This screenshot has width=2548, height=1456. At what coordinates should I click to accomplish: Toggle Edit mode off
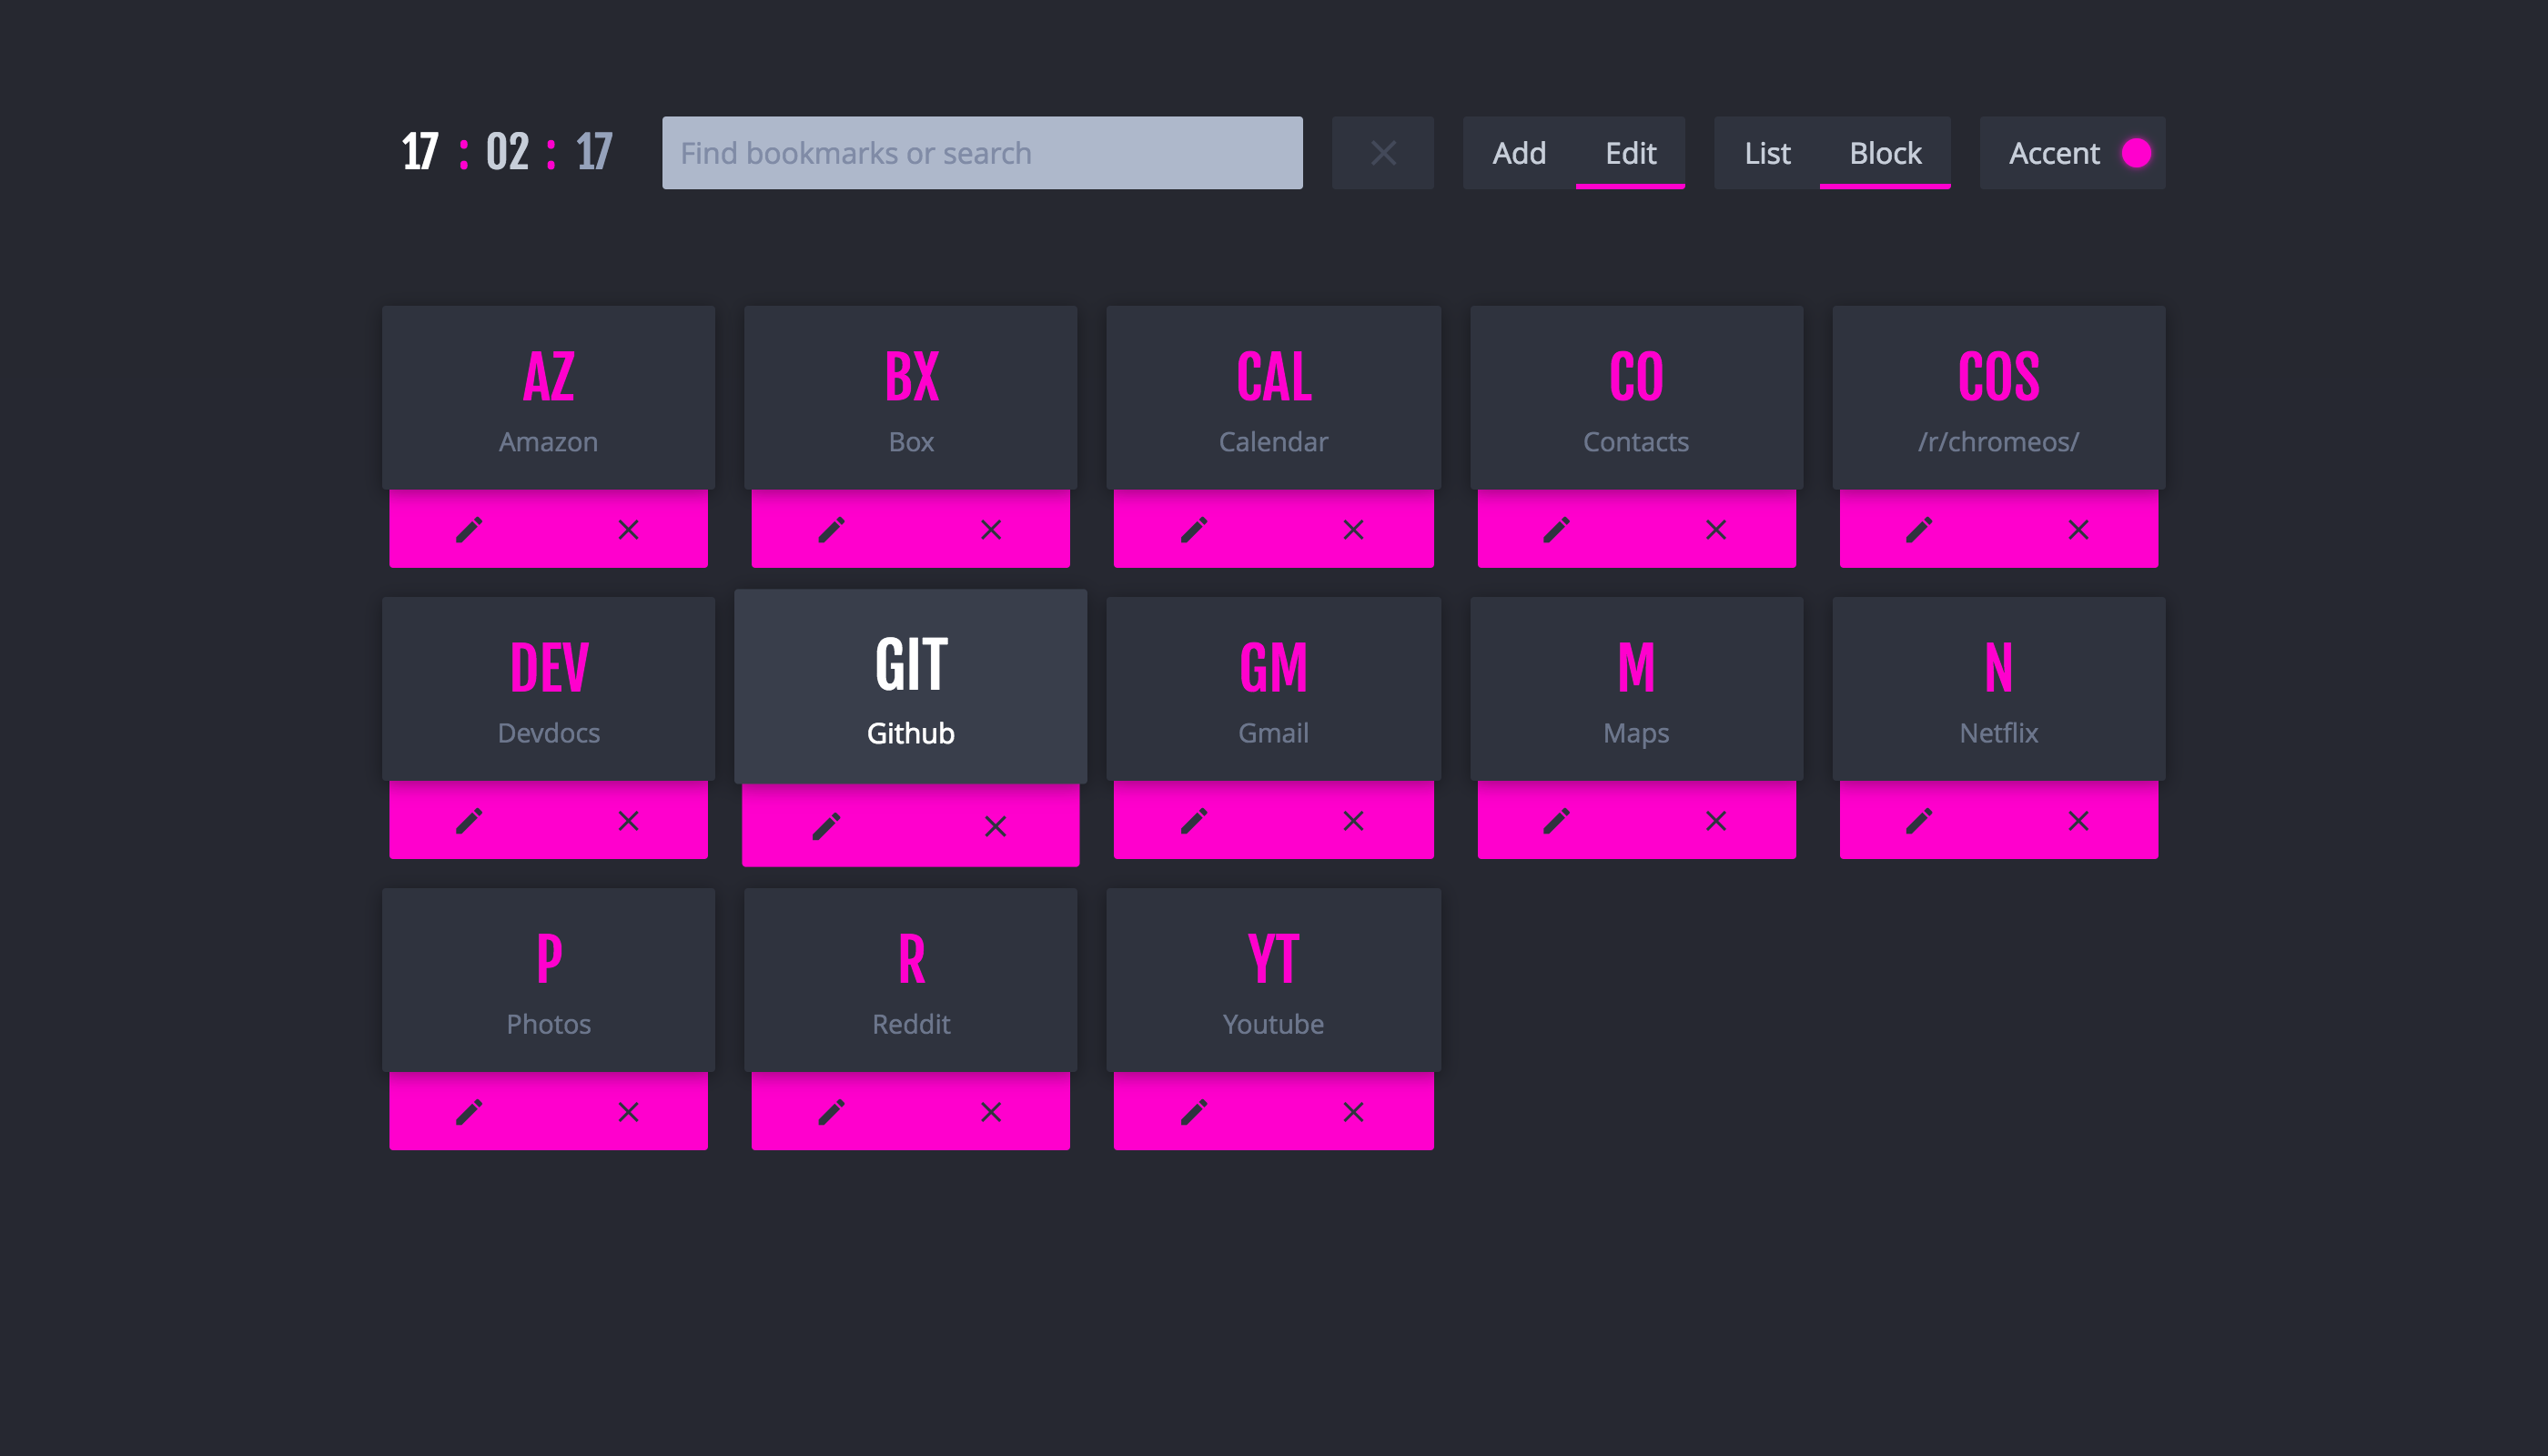(x=1630, y=153)
